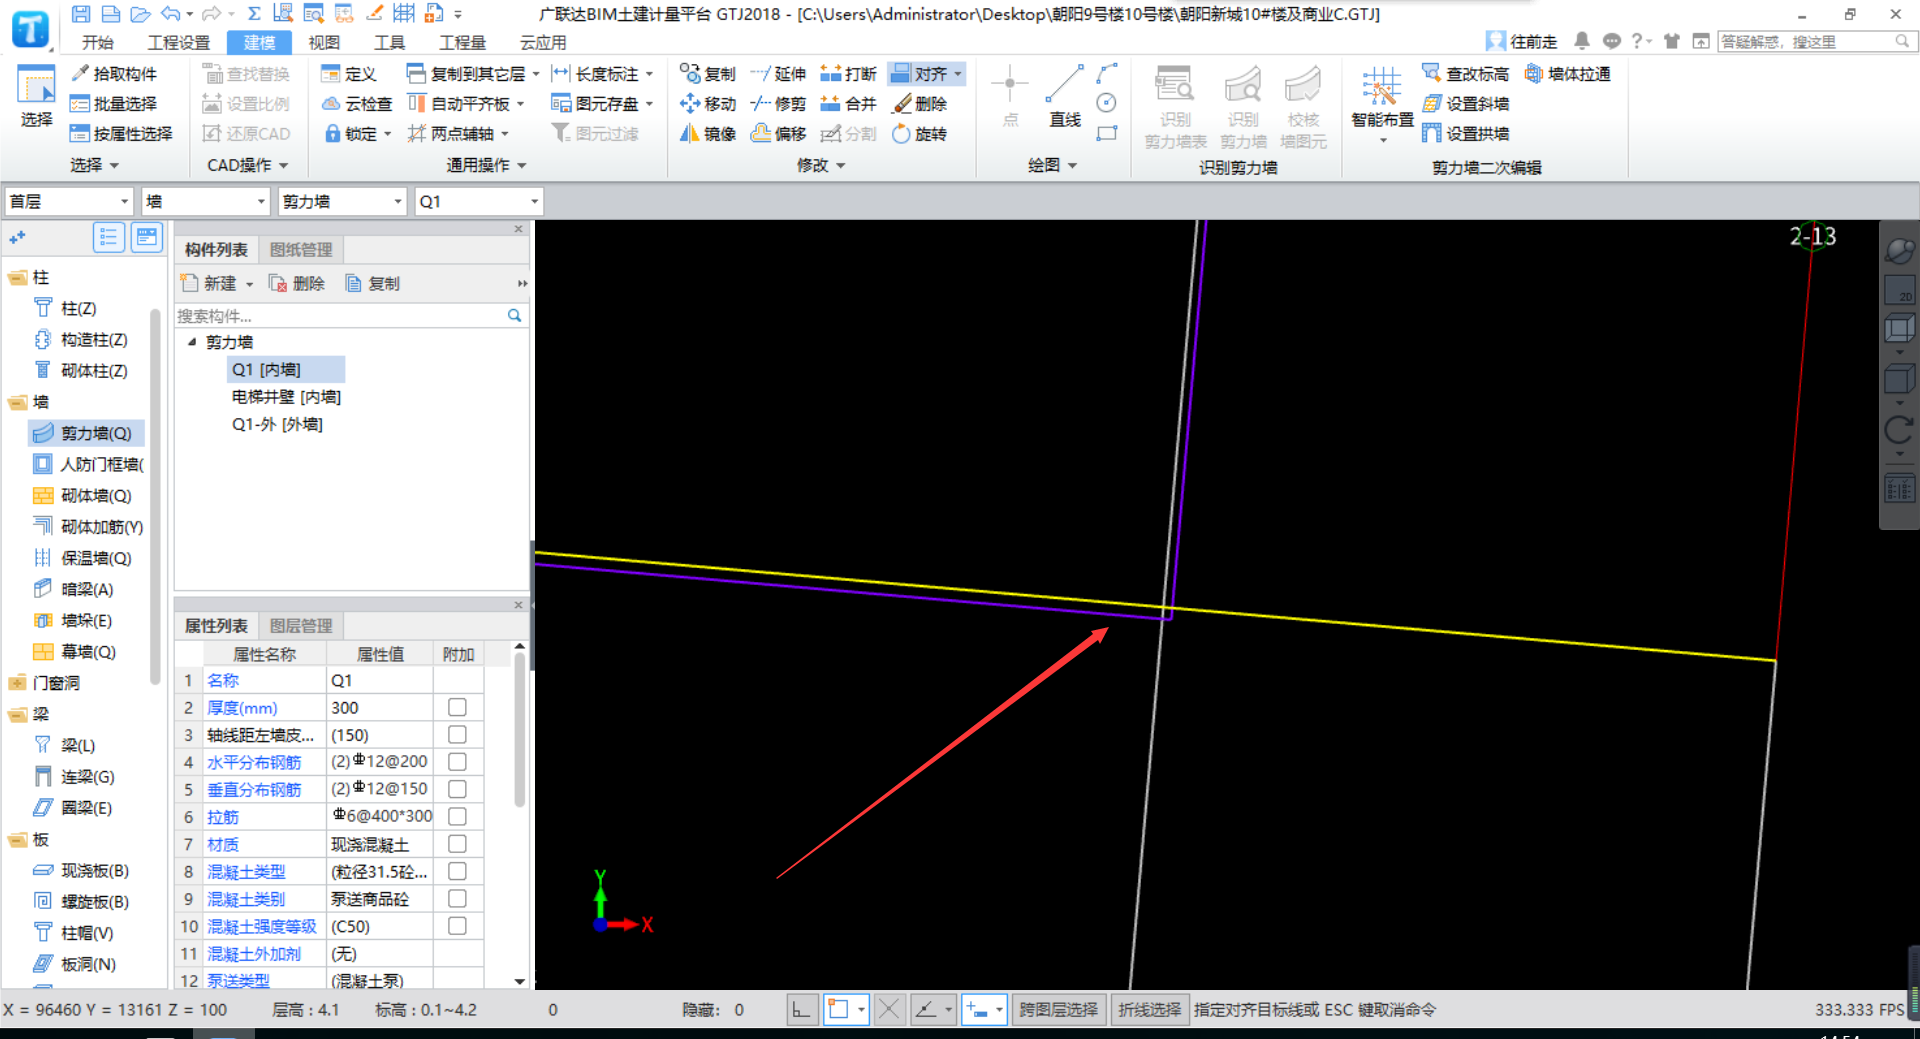Check the 附加 box for 拉筋 row
1920x1039 pixels.
point(457,816)
